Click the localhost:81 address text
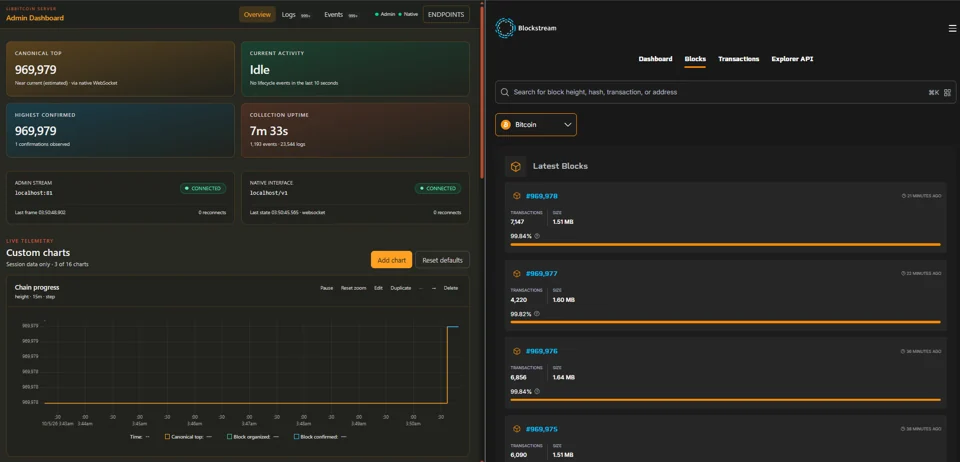 click(x=34, y=193)
